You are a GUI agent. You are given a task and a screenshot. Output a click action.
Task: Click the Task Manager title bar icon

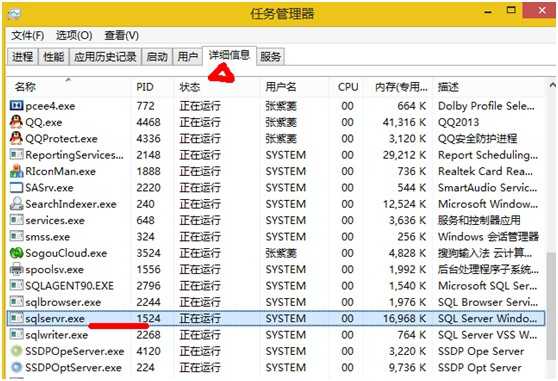(x=14, y=14)
